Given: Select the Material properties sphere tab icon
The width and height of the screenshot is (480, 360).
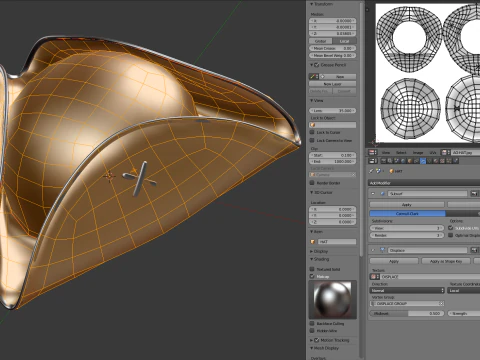Looking at the screenshot, I should (436, 161).
